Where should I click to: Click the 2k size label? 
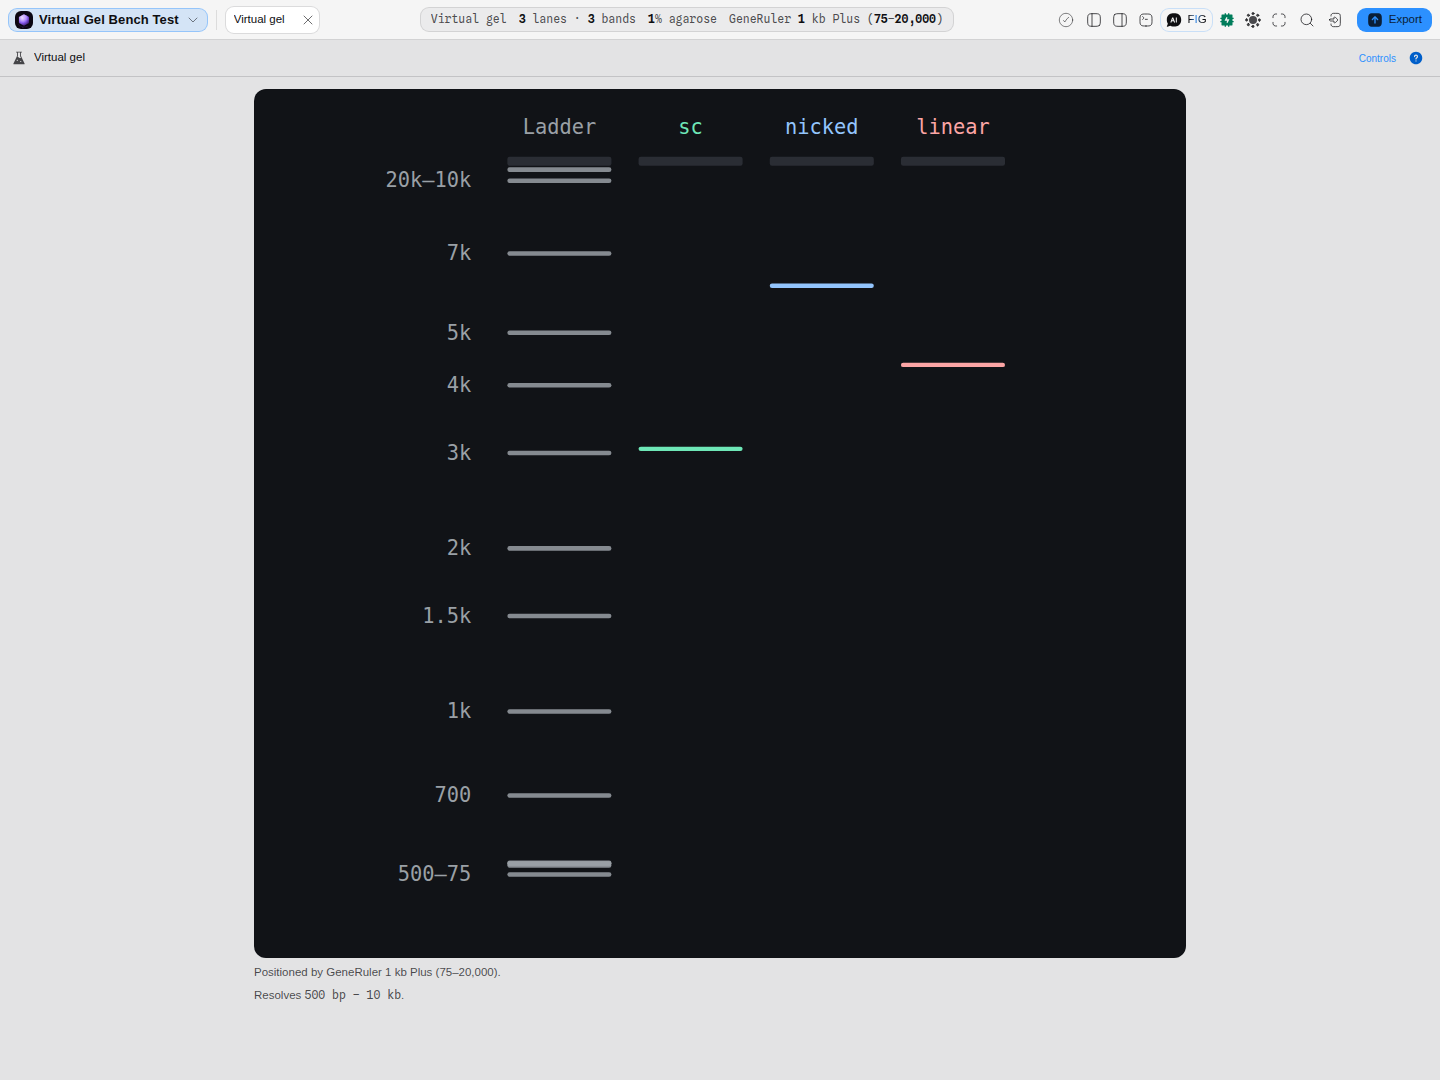[x=459, y=548]
